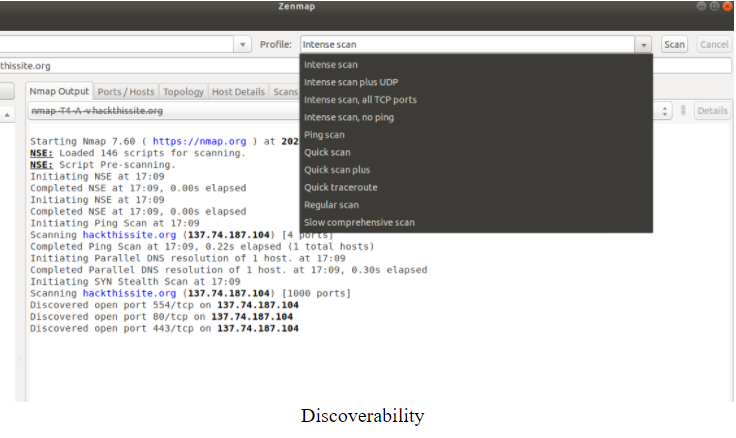Maximize the Zenmap window
The height and width of the screenshot is (438, 736).
pos(714,6)
